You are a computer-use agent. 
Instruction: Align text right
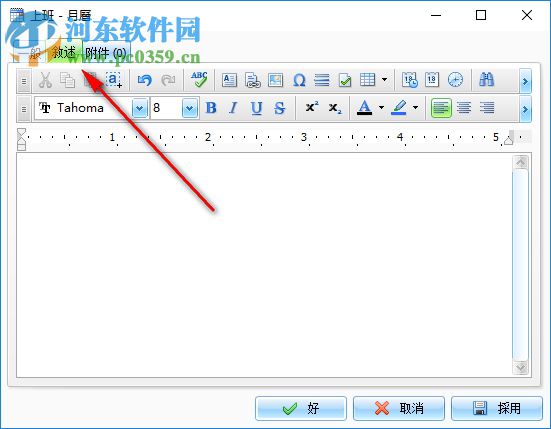pyautogui.click(x=487, y=108)
